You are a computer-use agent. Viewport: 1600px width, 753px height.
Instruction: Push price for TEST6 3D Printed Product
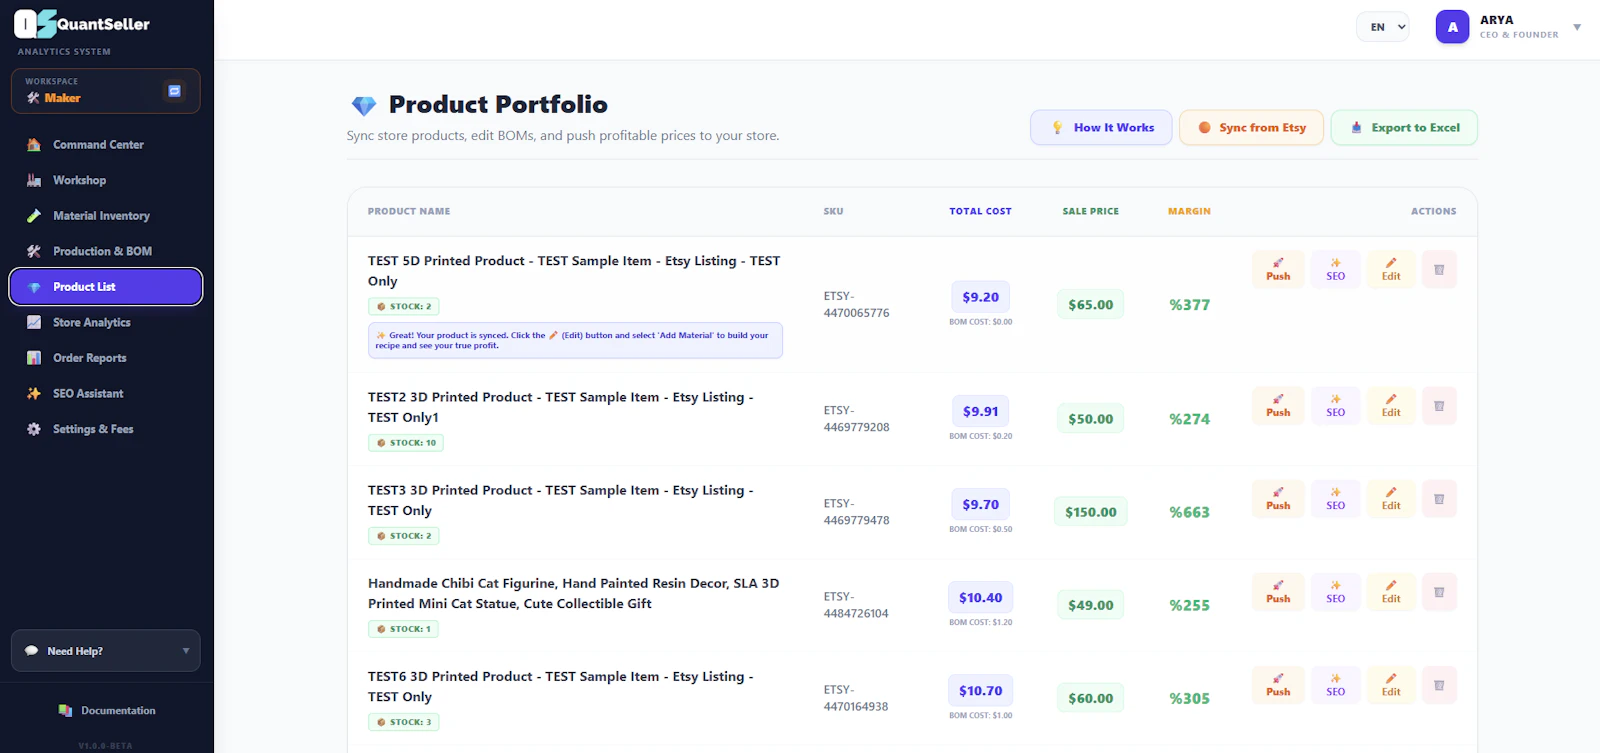[1278, 685]
